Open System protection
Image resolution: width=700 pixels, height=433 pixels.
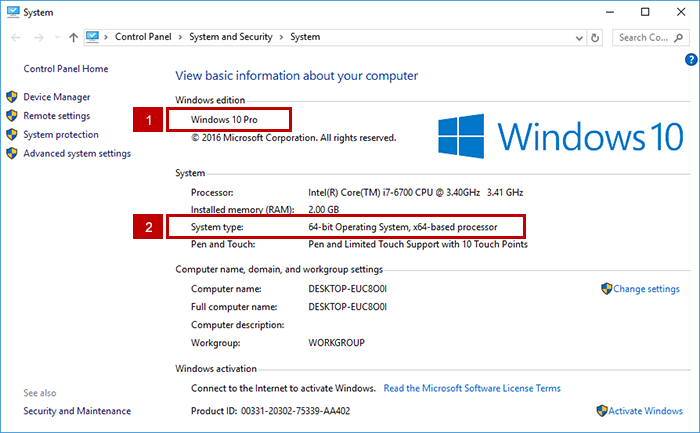click(x=61, y=134)
